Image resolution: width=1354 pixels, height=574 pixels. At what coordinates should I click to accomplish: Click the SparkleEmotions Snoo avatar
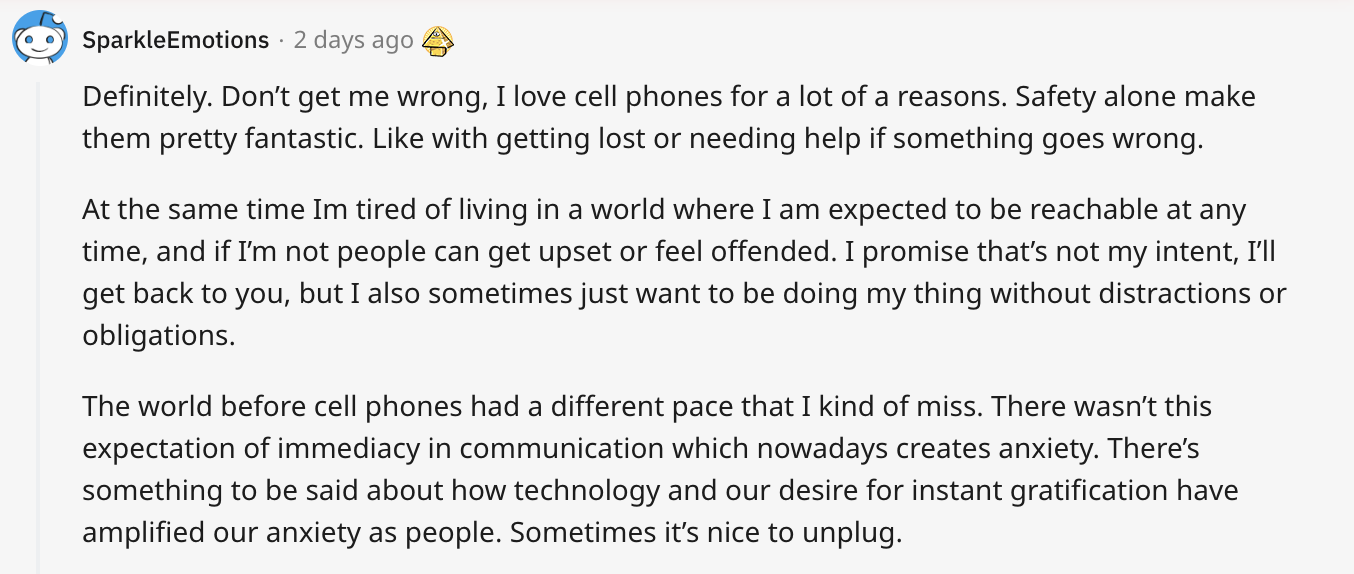[x=39, y=39]
